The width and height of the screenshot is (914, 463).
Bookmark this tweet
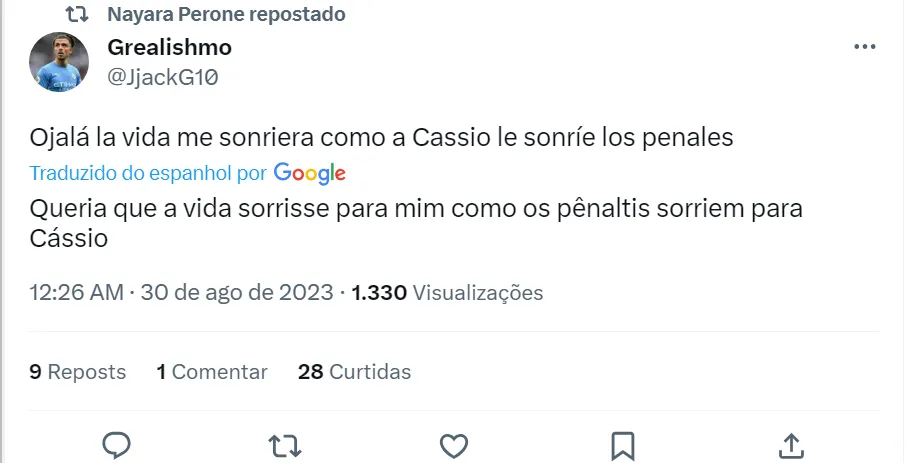click(x=622, y=445)
